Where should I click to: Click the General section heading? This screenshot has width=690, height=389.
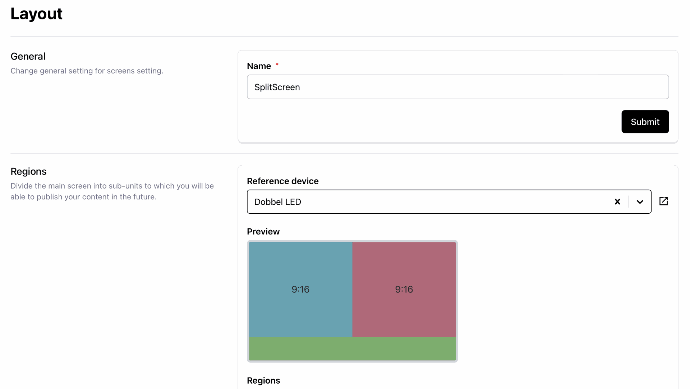pos(28,56)
